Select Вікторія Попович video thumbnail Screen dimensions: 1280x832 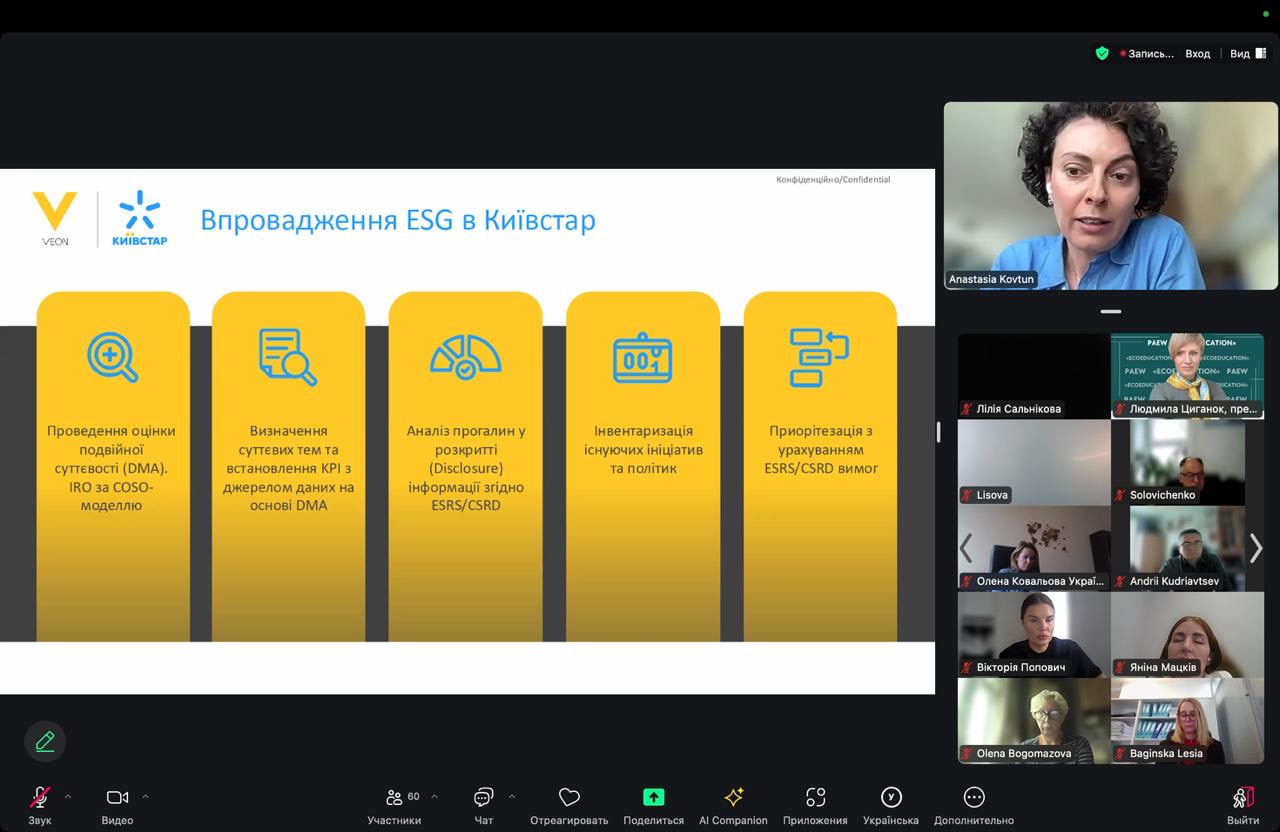tap(1034, 634)
